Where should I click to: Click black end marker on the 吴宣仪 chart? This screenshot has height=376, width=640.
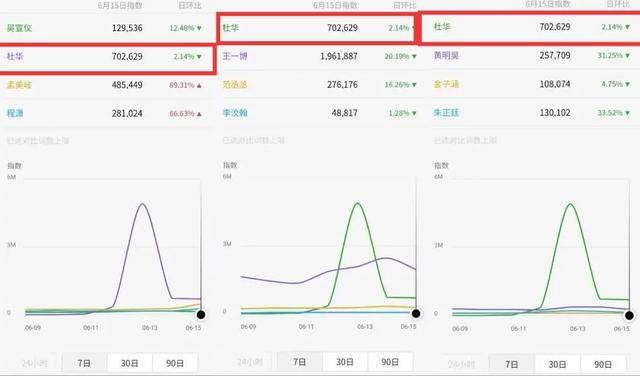(201, 314)
